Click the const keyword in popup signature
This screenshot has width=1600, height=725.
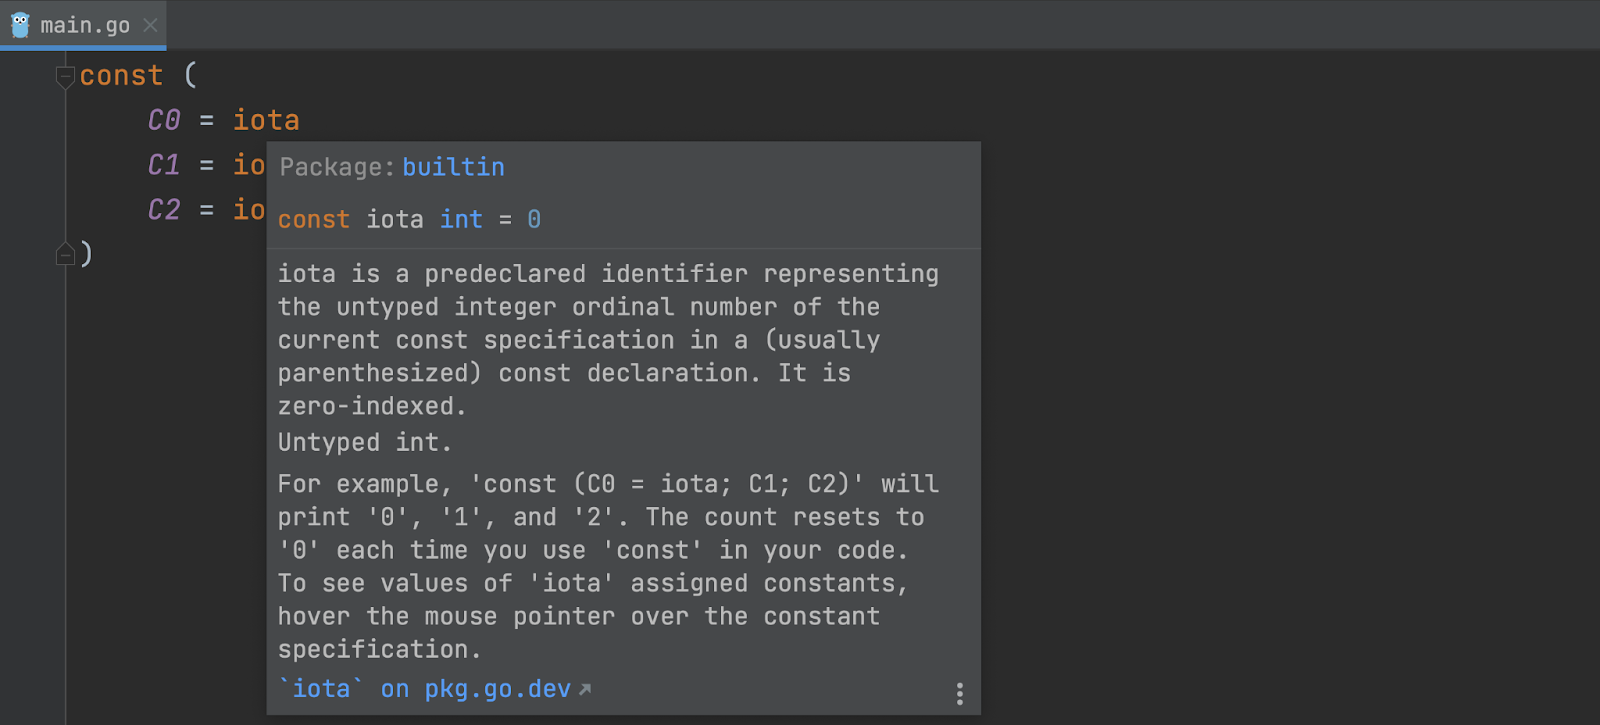314,220
